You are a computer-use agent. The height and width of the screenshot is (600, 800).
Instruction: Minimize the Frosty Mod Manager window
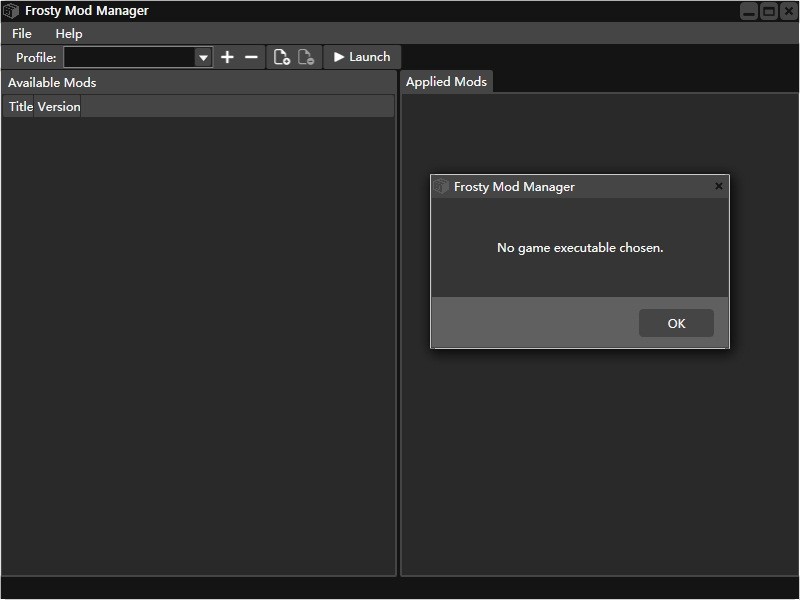tap(749, 11)
